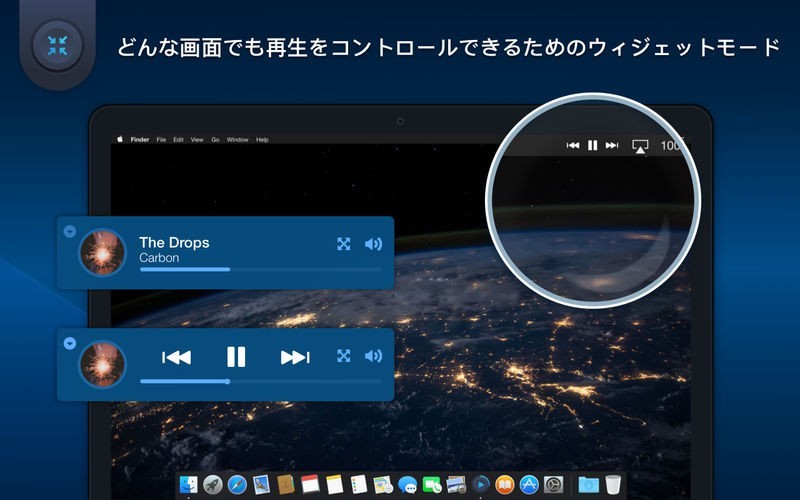Open dropdown arrow on The Drops widget
Viewport: 800px width, 500px height.
(x=69, y=231)
